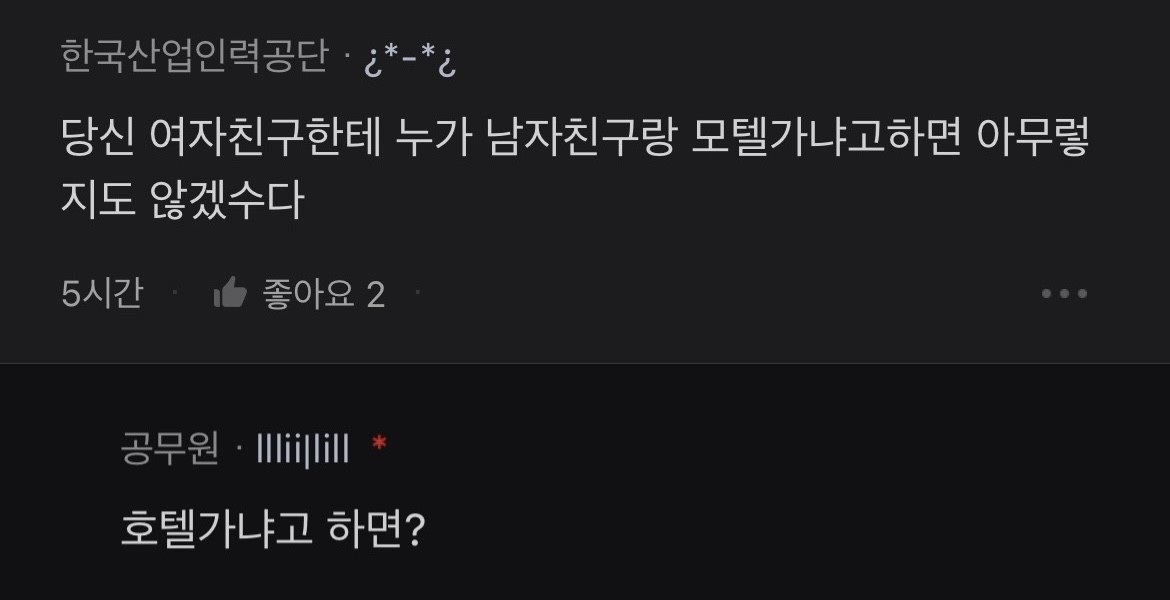Click the word "지도" on the second line
The height and width of the screenshot is (600, 1170).
(97, 199)
